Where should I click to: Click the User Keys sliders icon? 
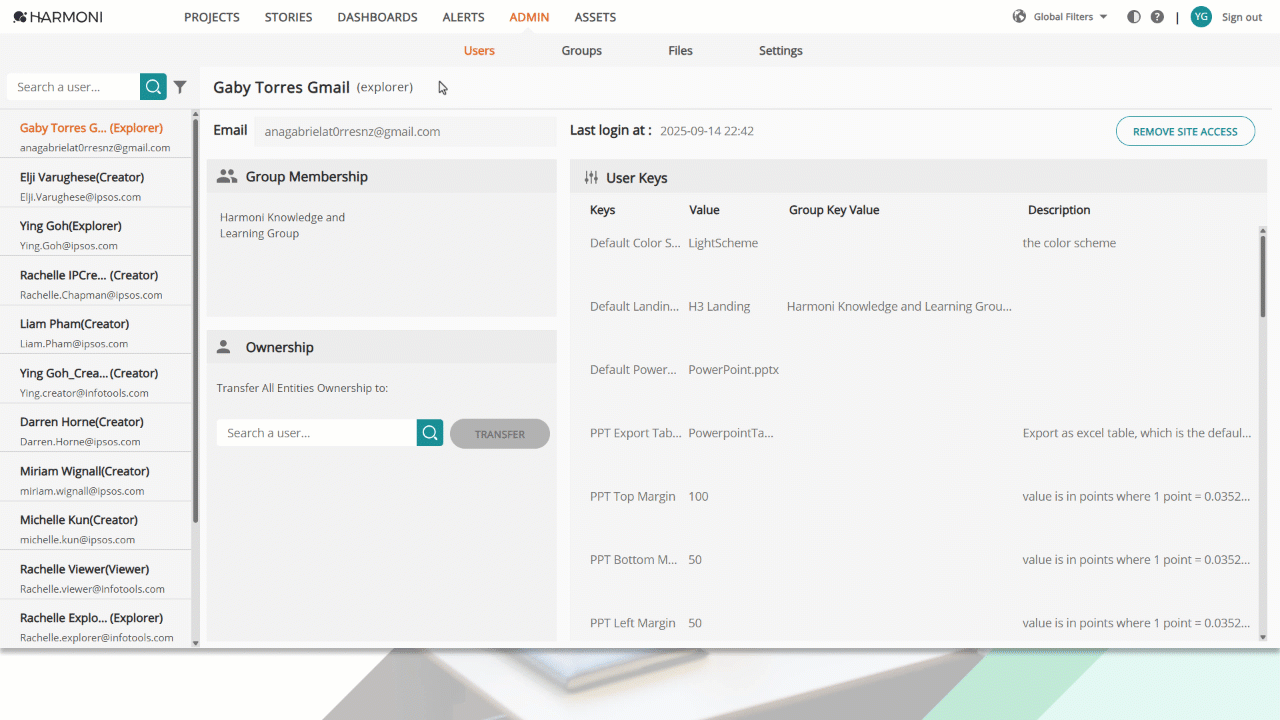click(x=591, y=177)
